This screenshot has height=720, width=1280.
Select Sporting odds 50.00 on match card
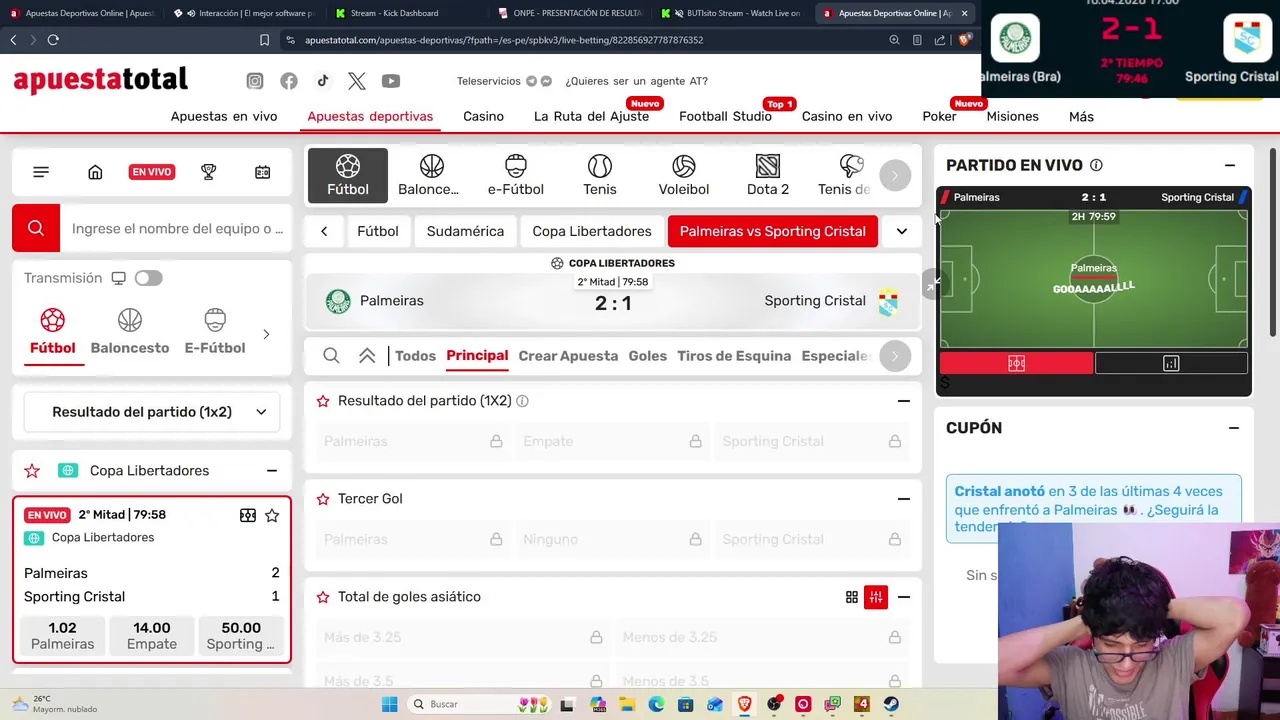tap(241, 636)
